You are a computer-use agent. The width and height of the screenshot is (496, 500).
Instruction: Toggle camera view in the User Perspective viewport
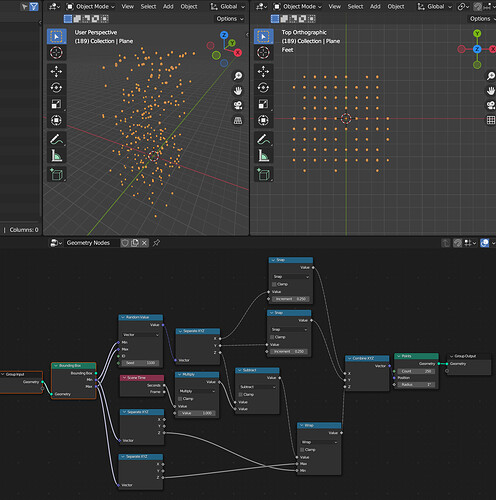pos(238,105)
